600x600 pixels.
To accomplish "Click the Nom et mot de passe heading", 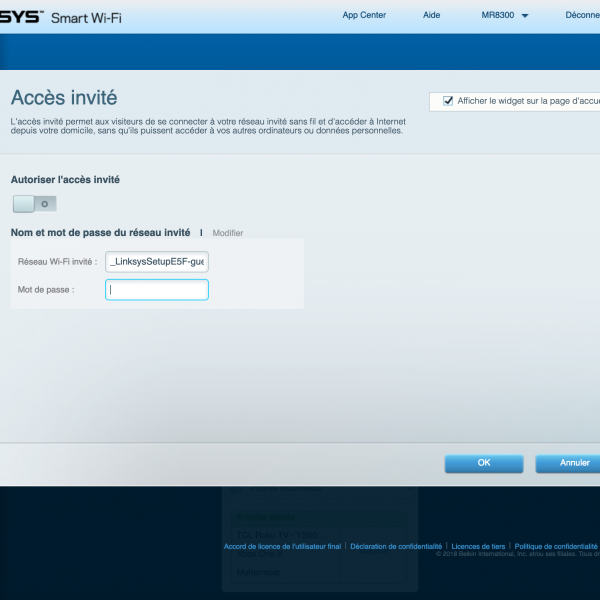I will 100,233.
